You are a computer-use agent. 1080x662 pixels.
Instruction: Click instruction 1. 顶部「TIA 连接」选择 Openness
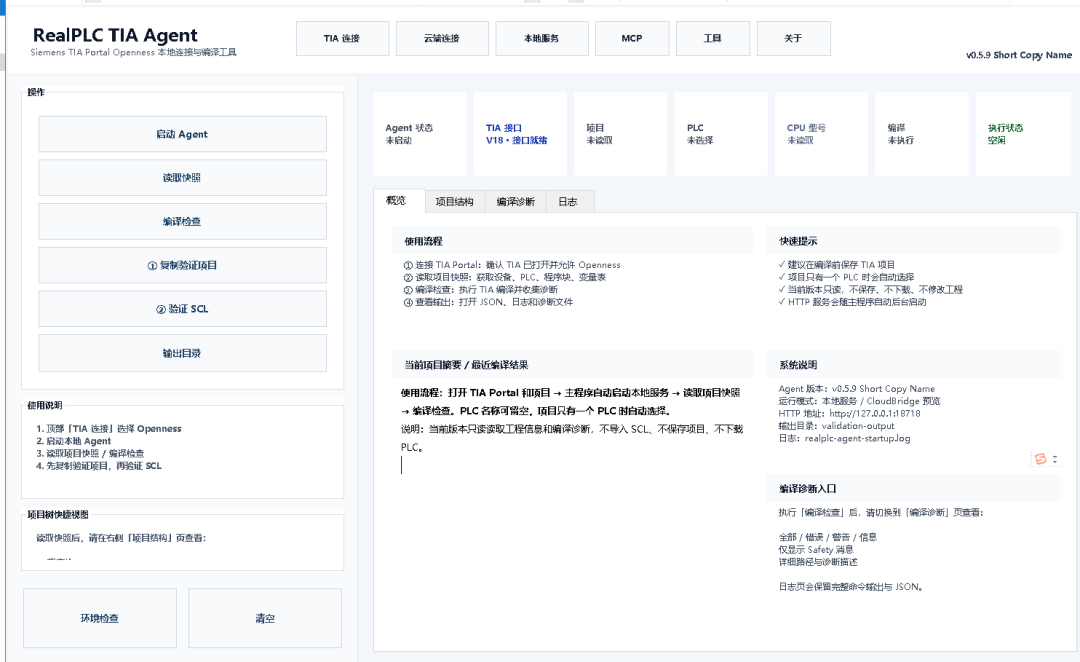(109, 429)
